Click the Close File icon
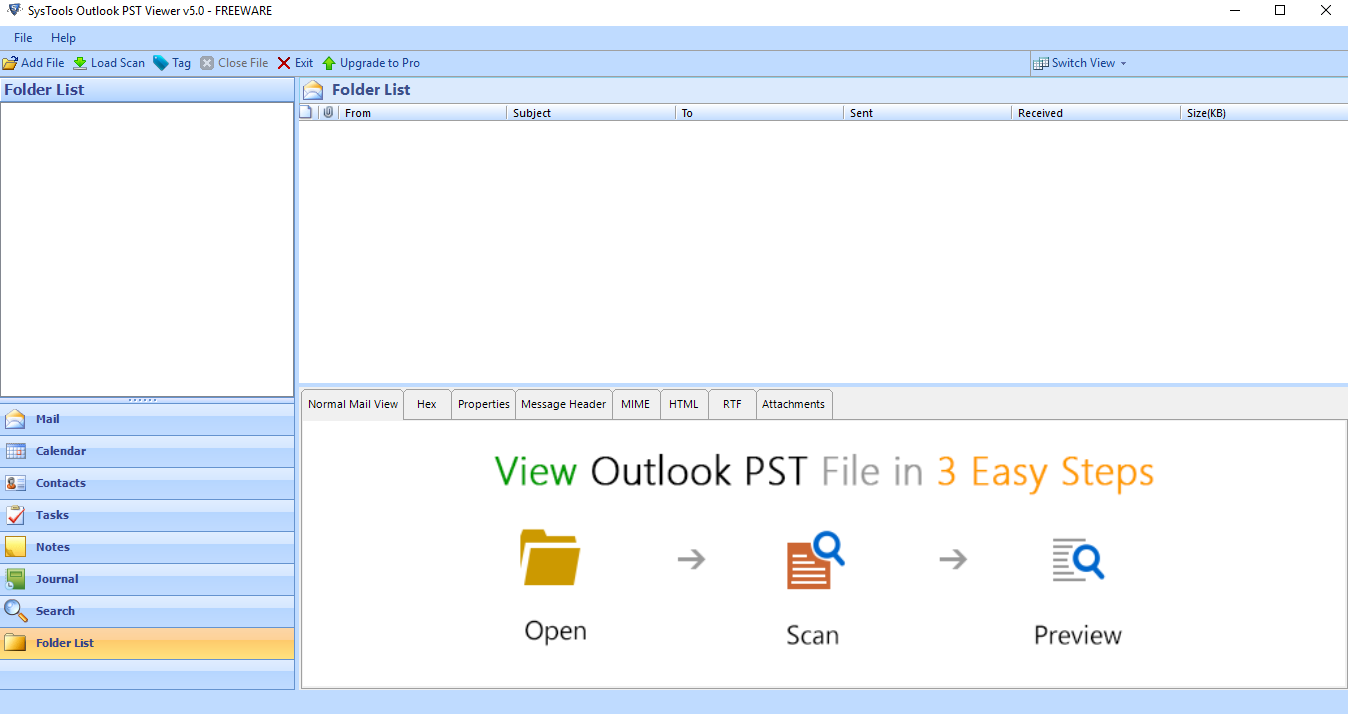Image resolution: width=1348 pixels, height=714 pixels. pos(207,63)
